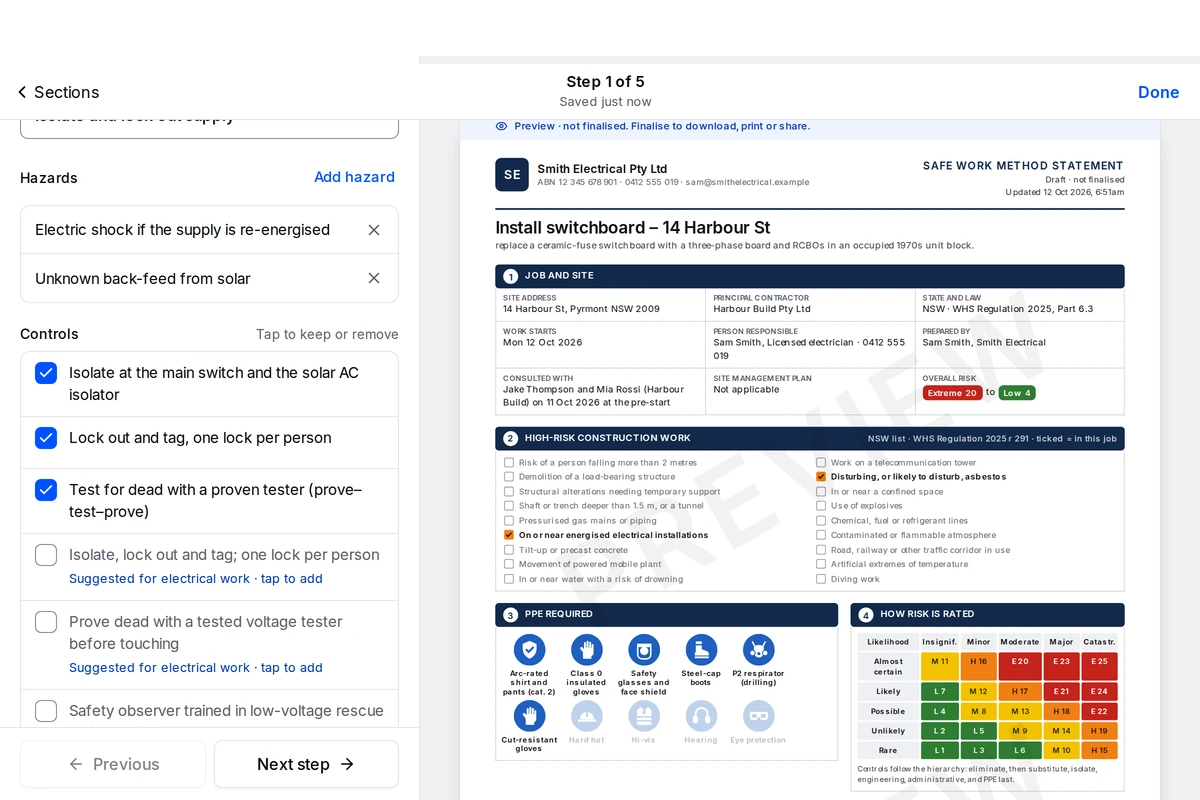Click the Low 4 risk badge

point(1017,393)
